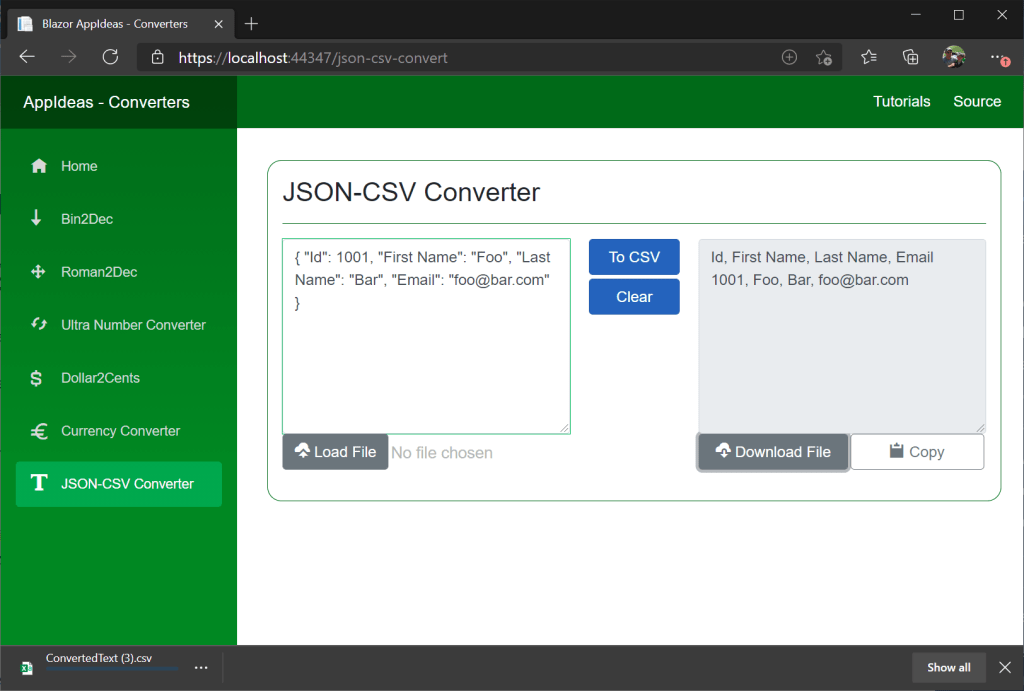Open Bin2Dec converter from sidebar
The image size is (1024, 691).
click(x=86, y=219)
